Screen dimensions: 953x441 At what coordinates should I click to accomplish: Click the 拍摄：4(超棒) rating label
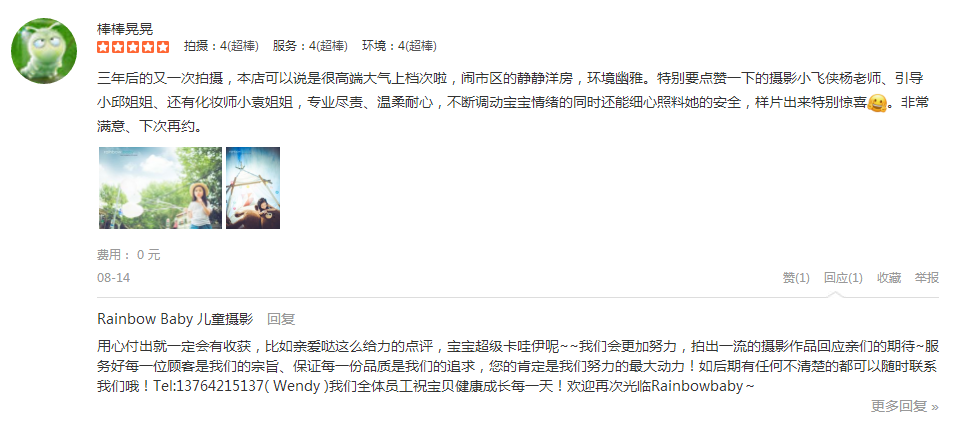point(221,46)
